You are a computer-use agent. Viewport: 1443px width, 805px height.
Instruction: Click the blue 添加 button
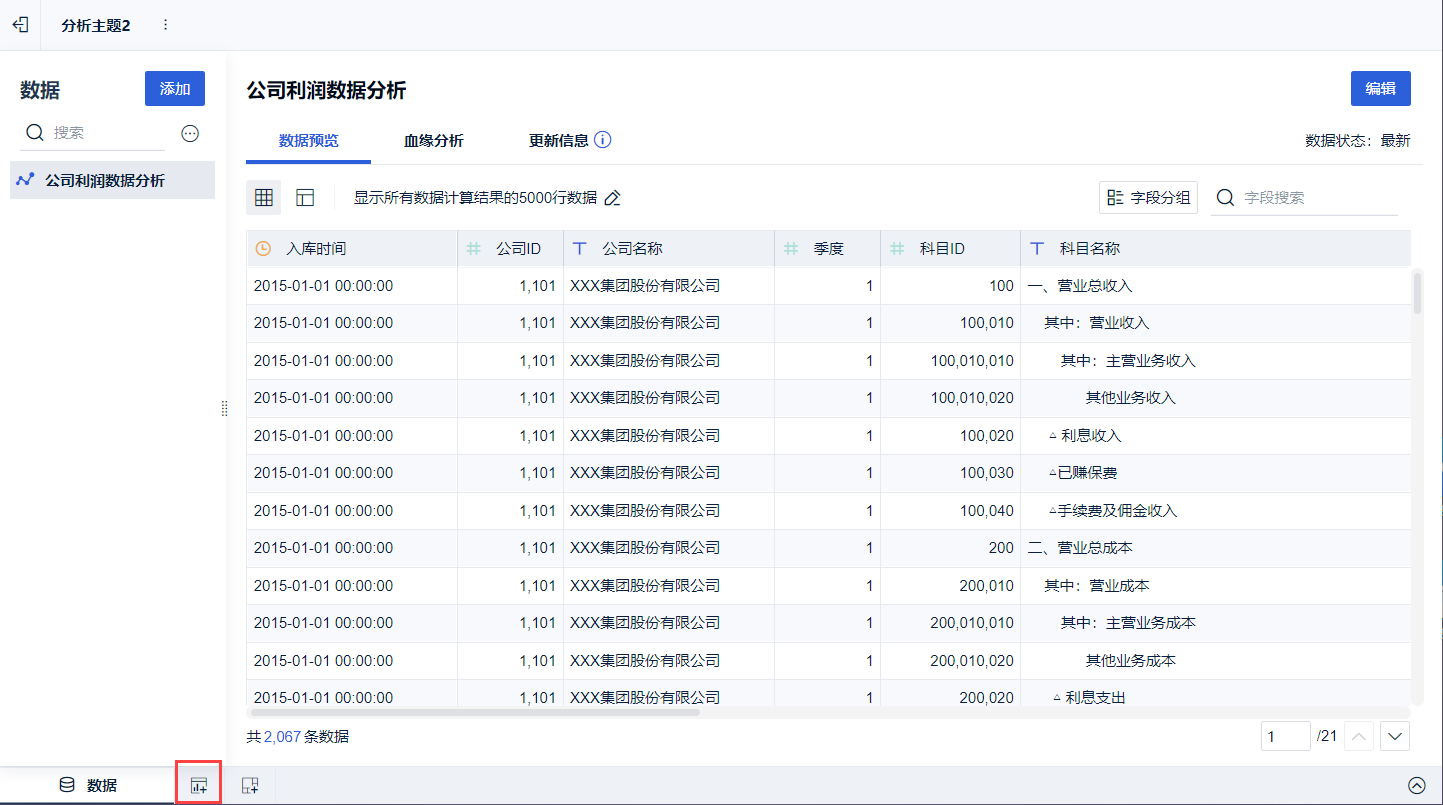175,89
